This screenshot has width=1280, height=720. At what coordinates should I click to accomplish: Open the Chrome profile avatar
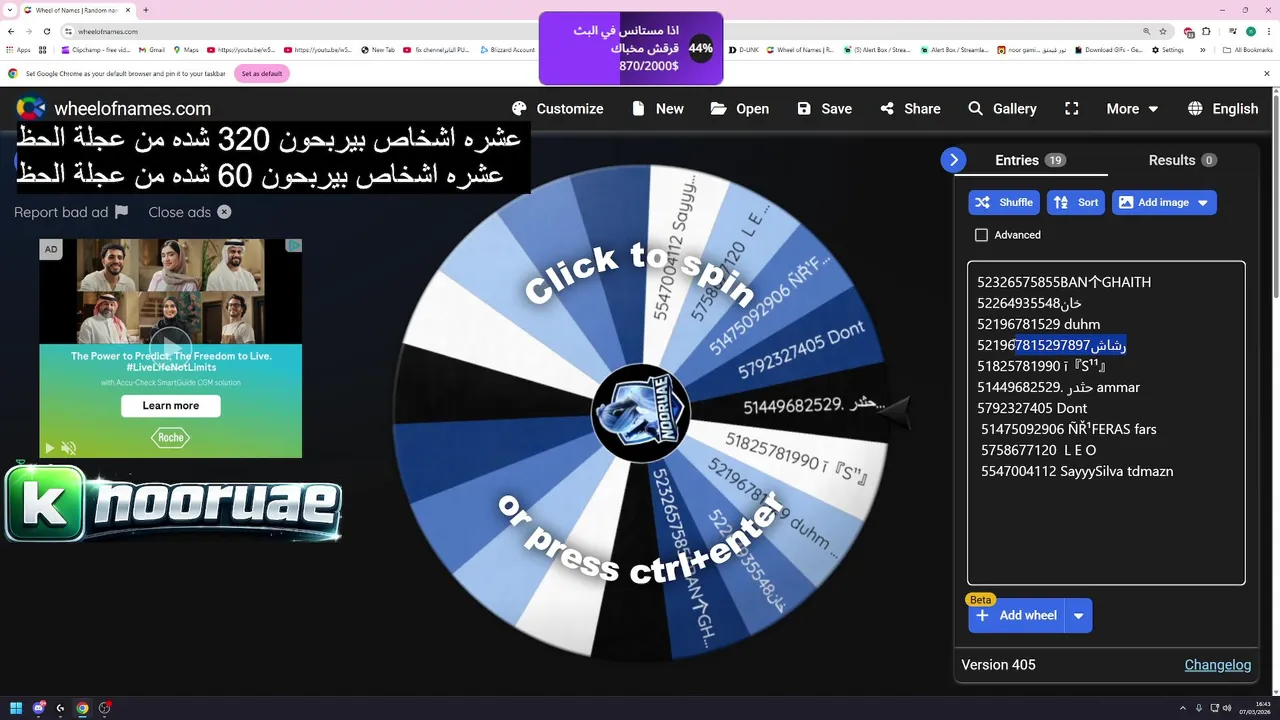tap(1250, 32)
